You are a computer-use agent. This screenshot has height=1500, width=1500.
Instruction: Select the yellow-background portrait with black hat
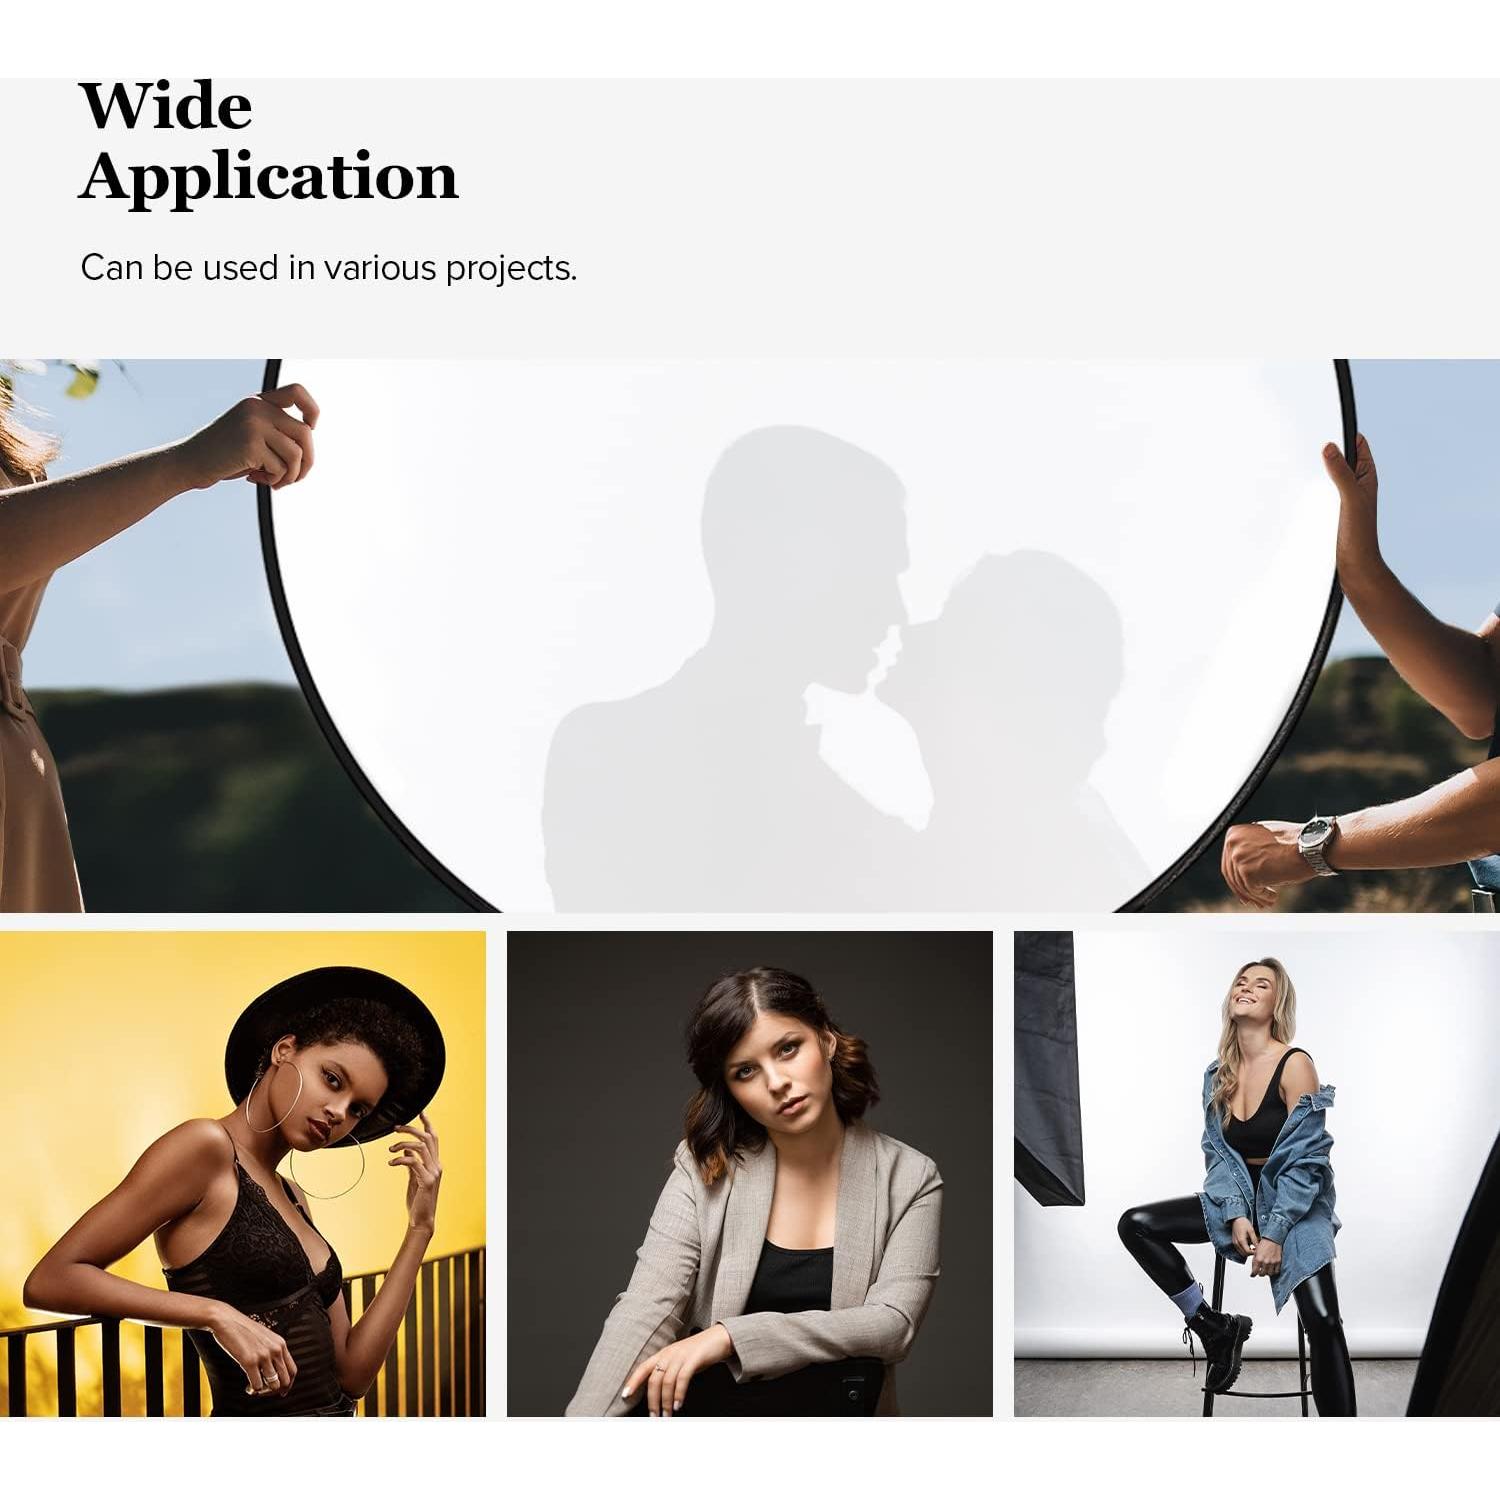[243, 1174]
